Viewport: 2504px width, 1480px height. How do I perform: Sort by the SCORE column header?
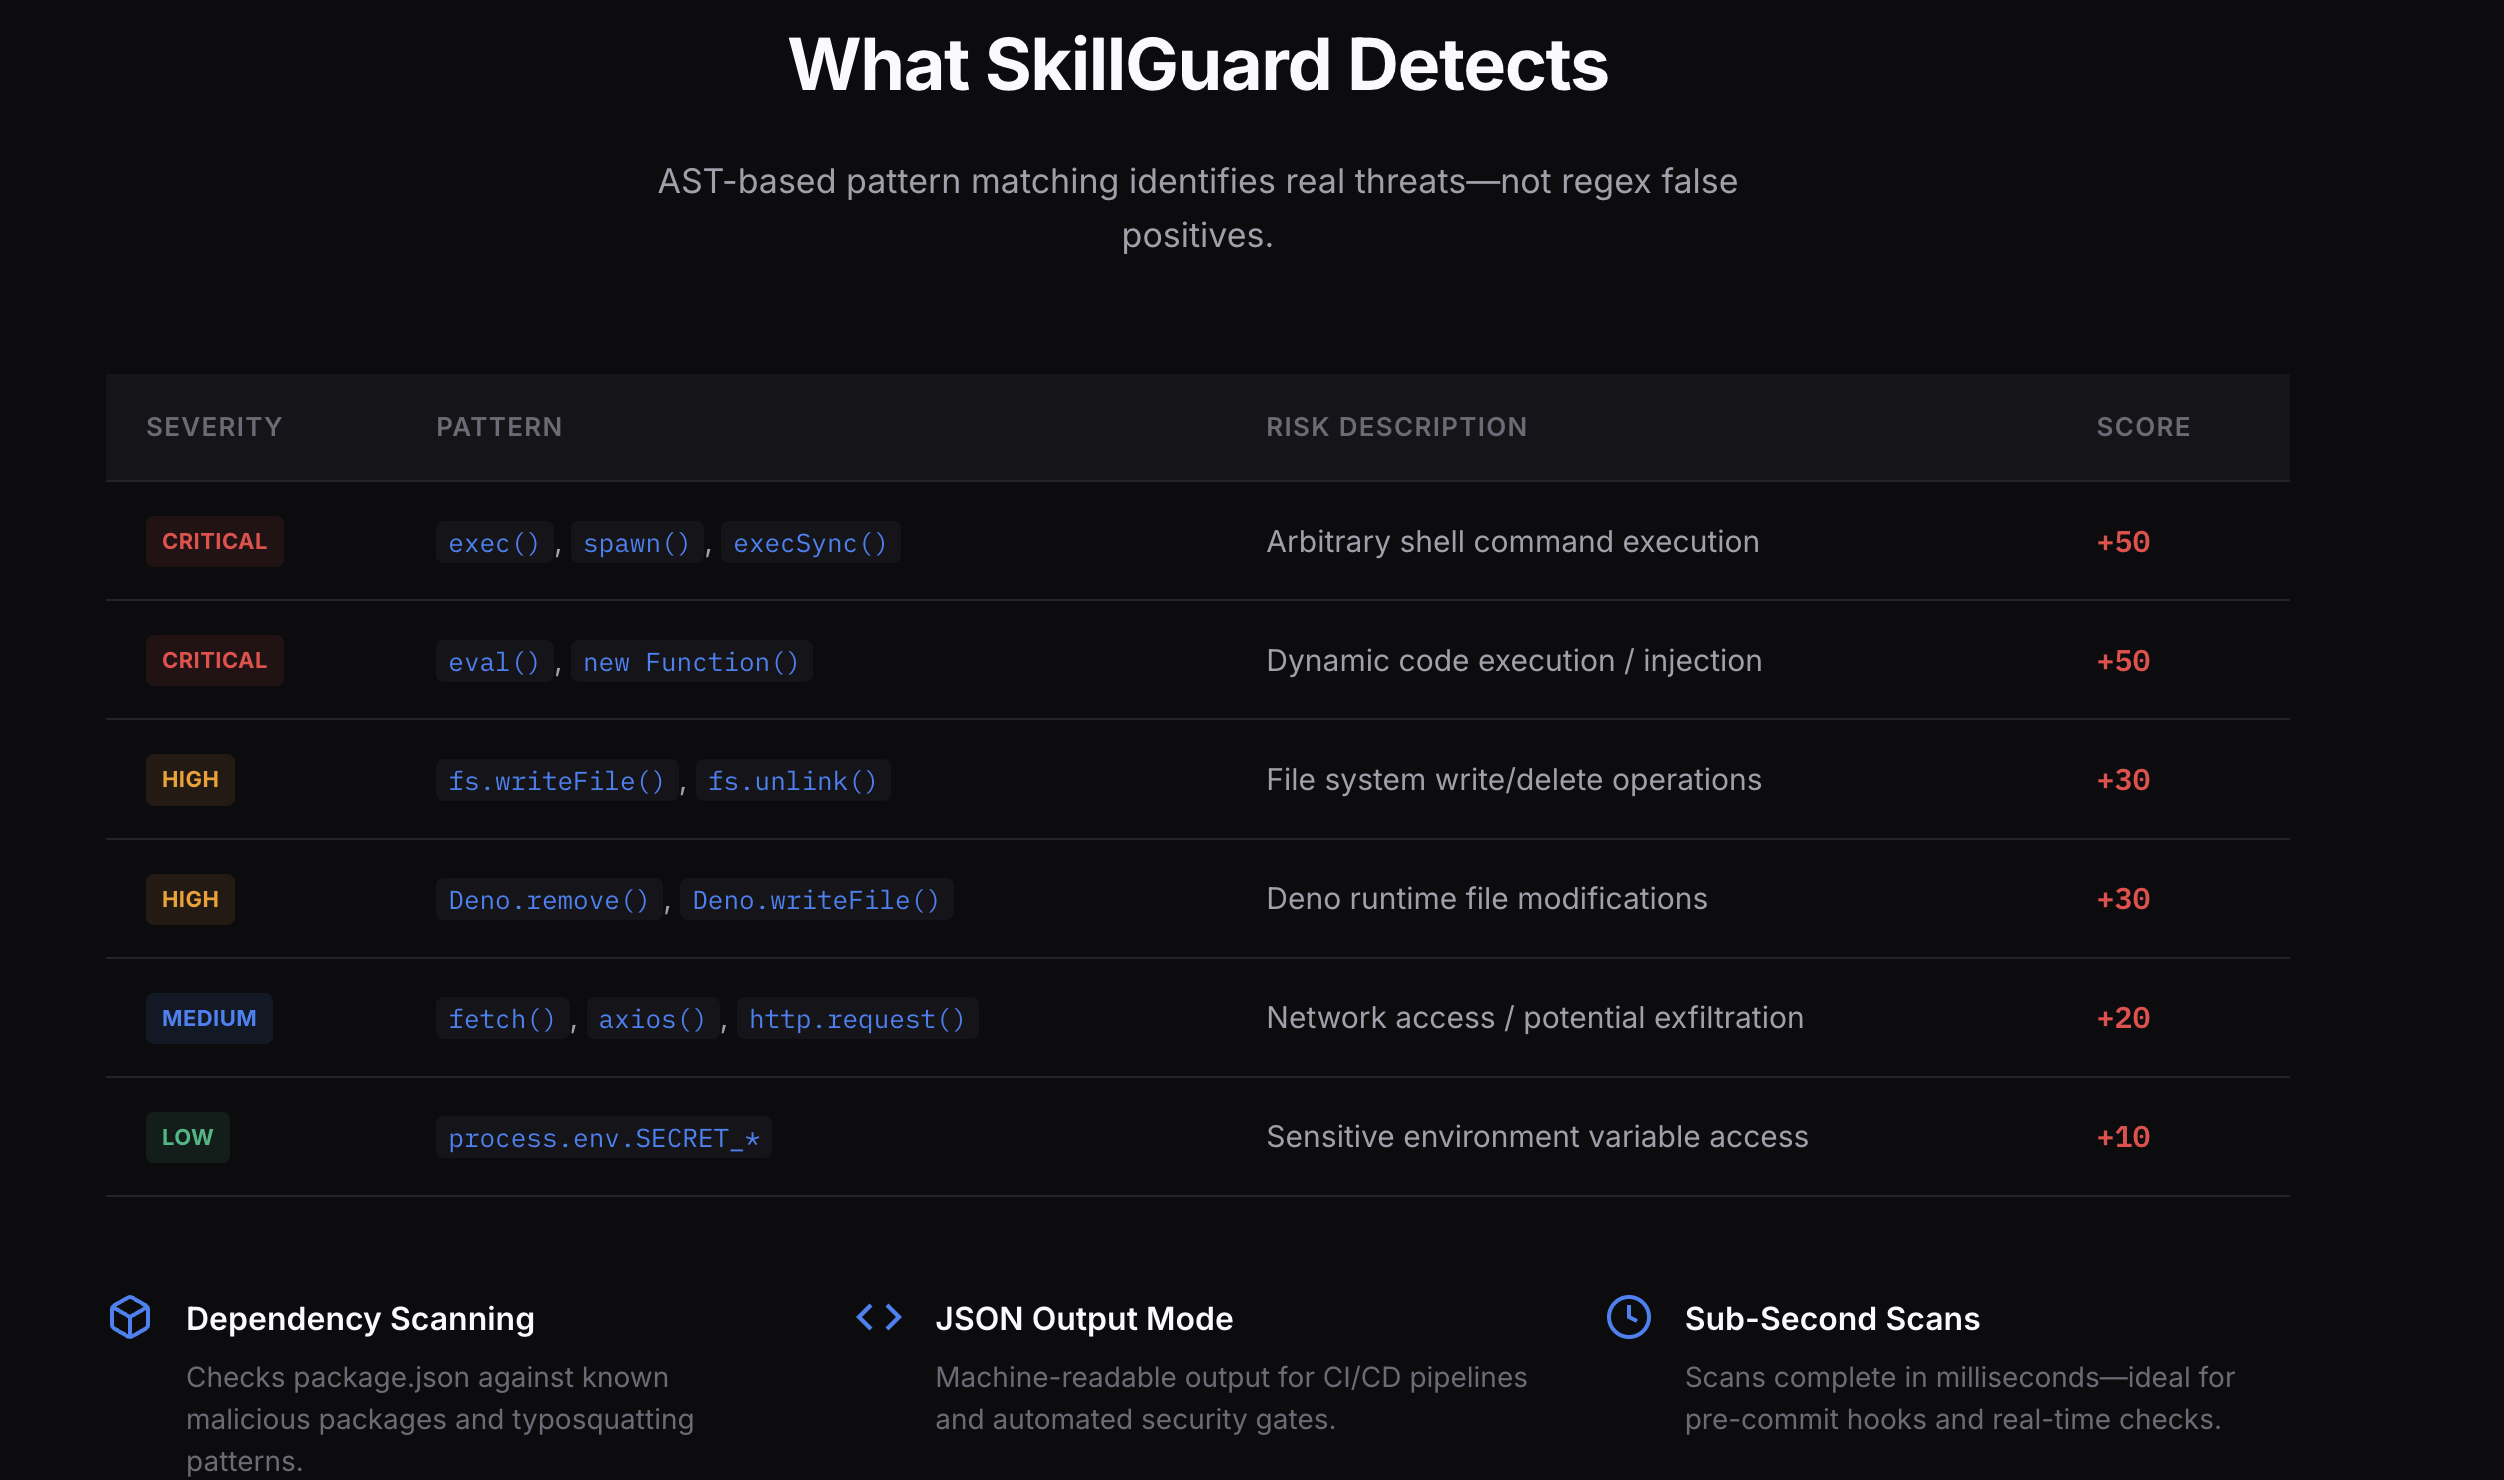pyautogui.click(x=2141, y=427)
